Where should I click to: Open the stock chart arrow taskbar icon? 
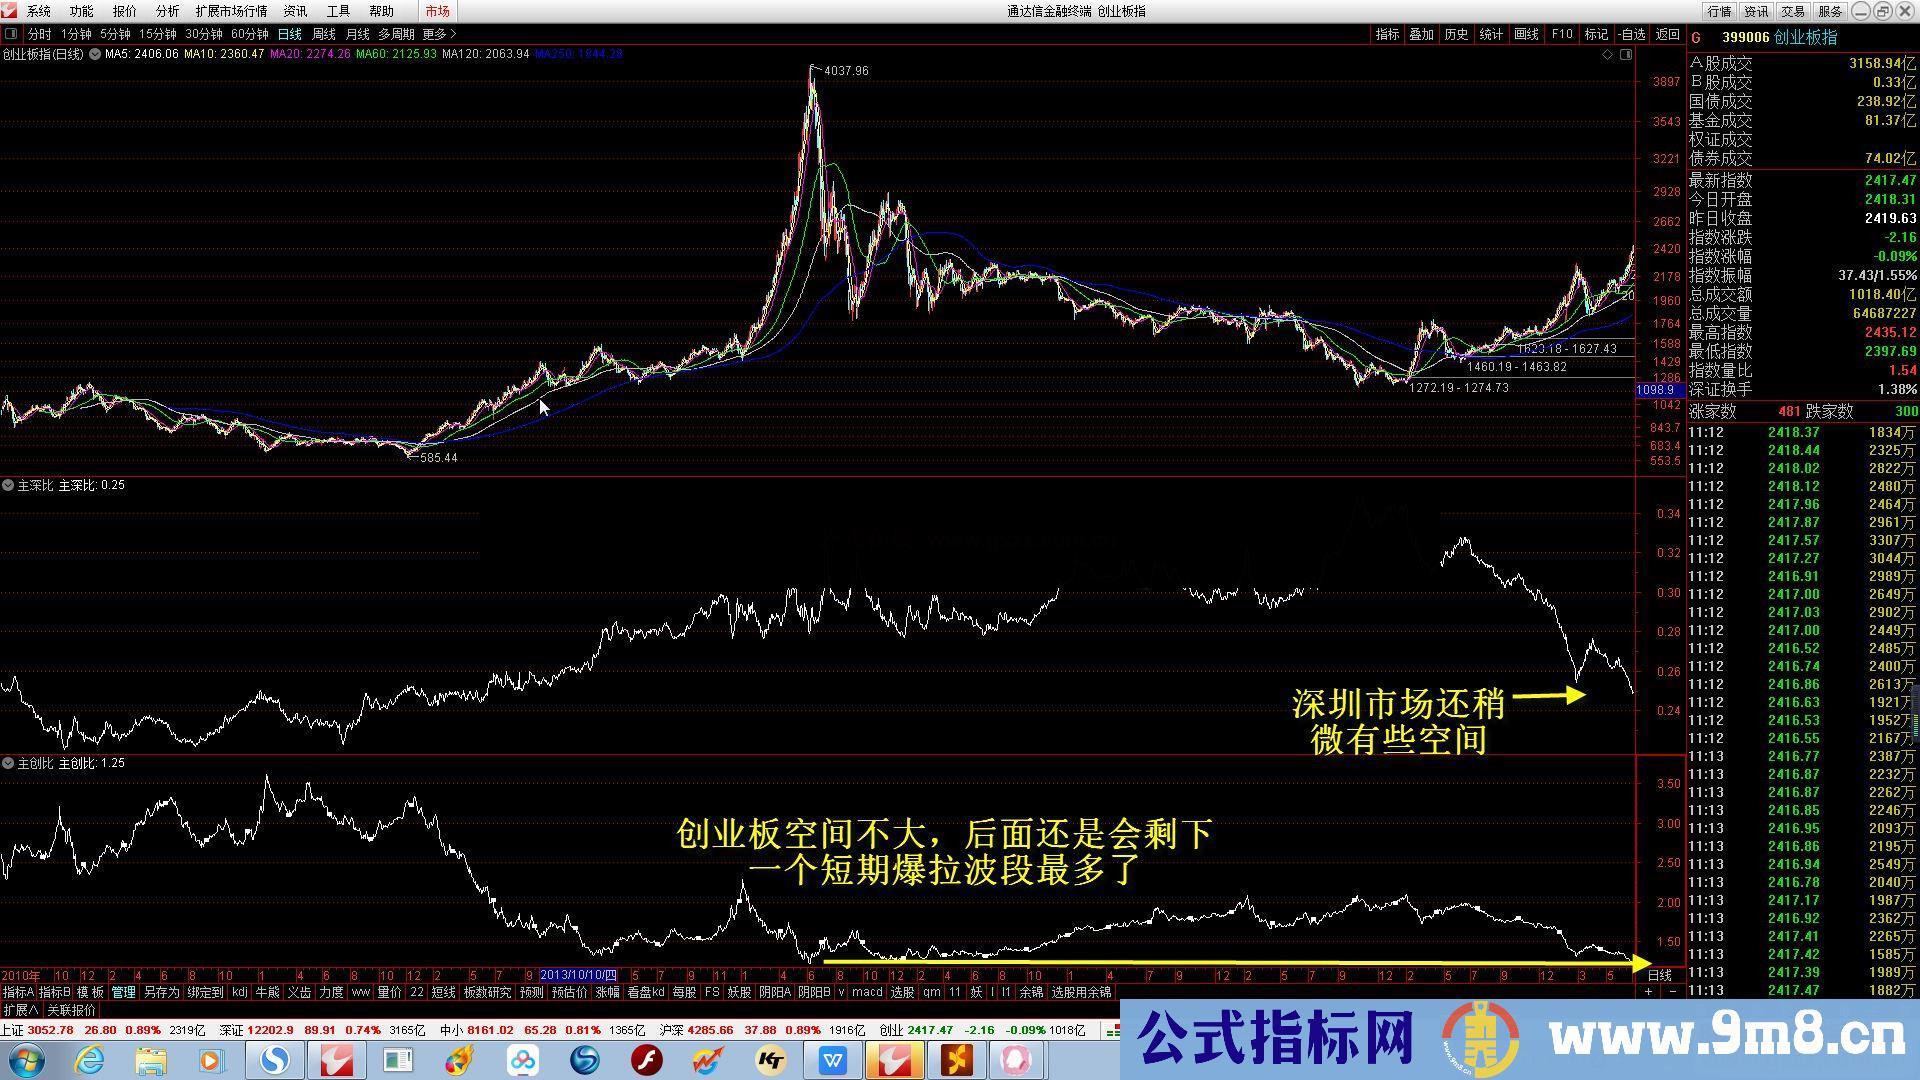[709, 1060]
